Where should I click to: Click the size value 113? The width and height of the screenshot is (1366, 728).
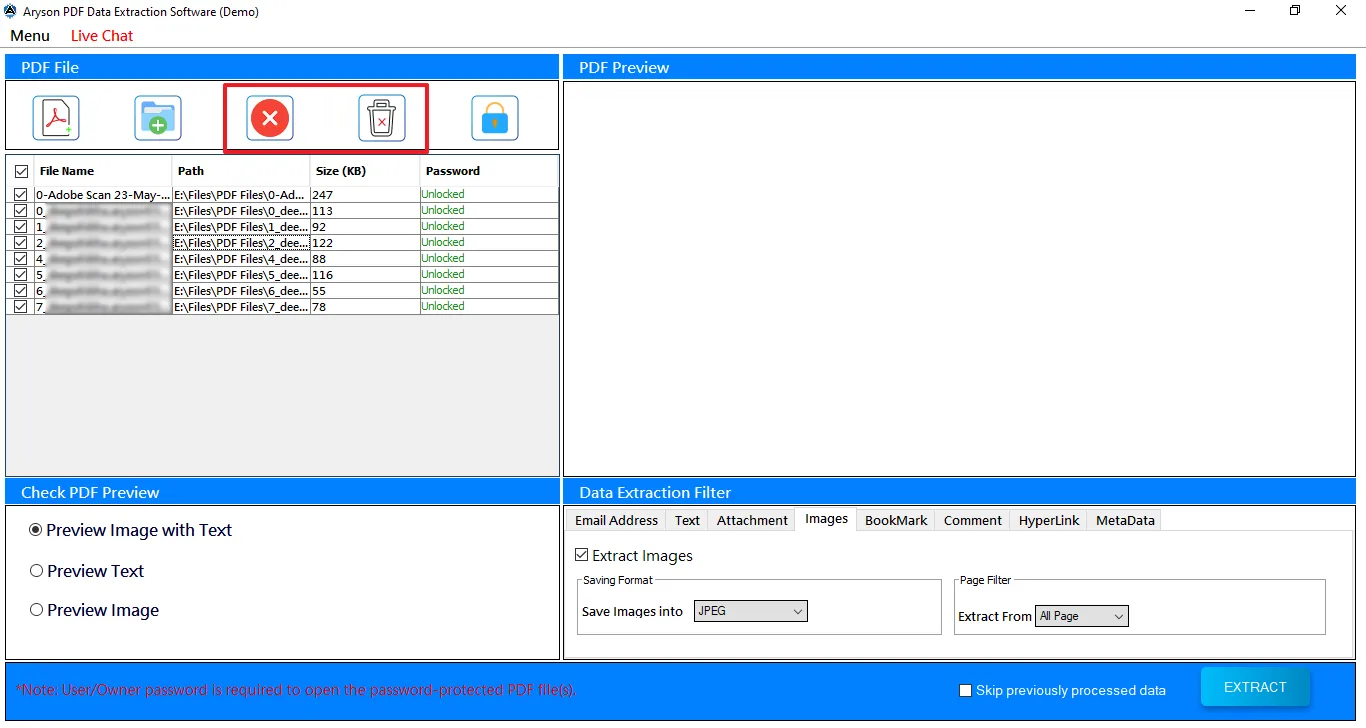pyautogui.click(x=322, y=211)
